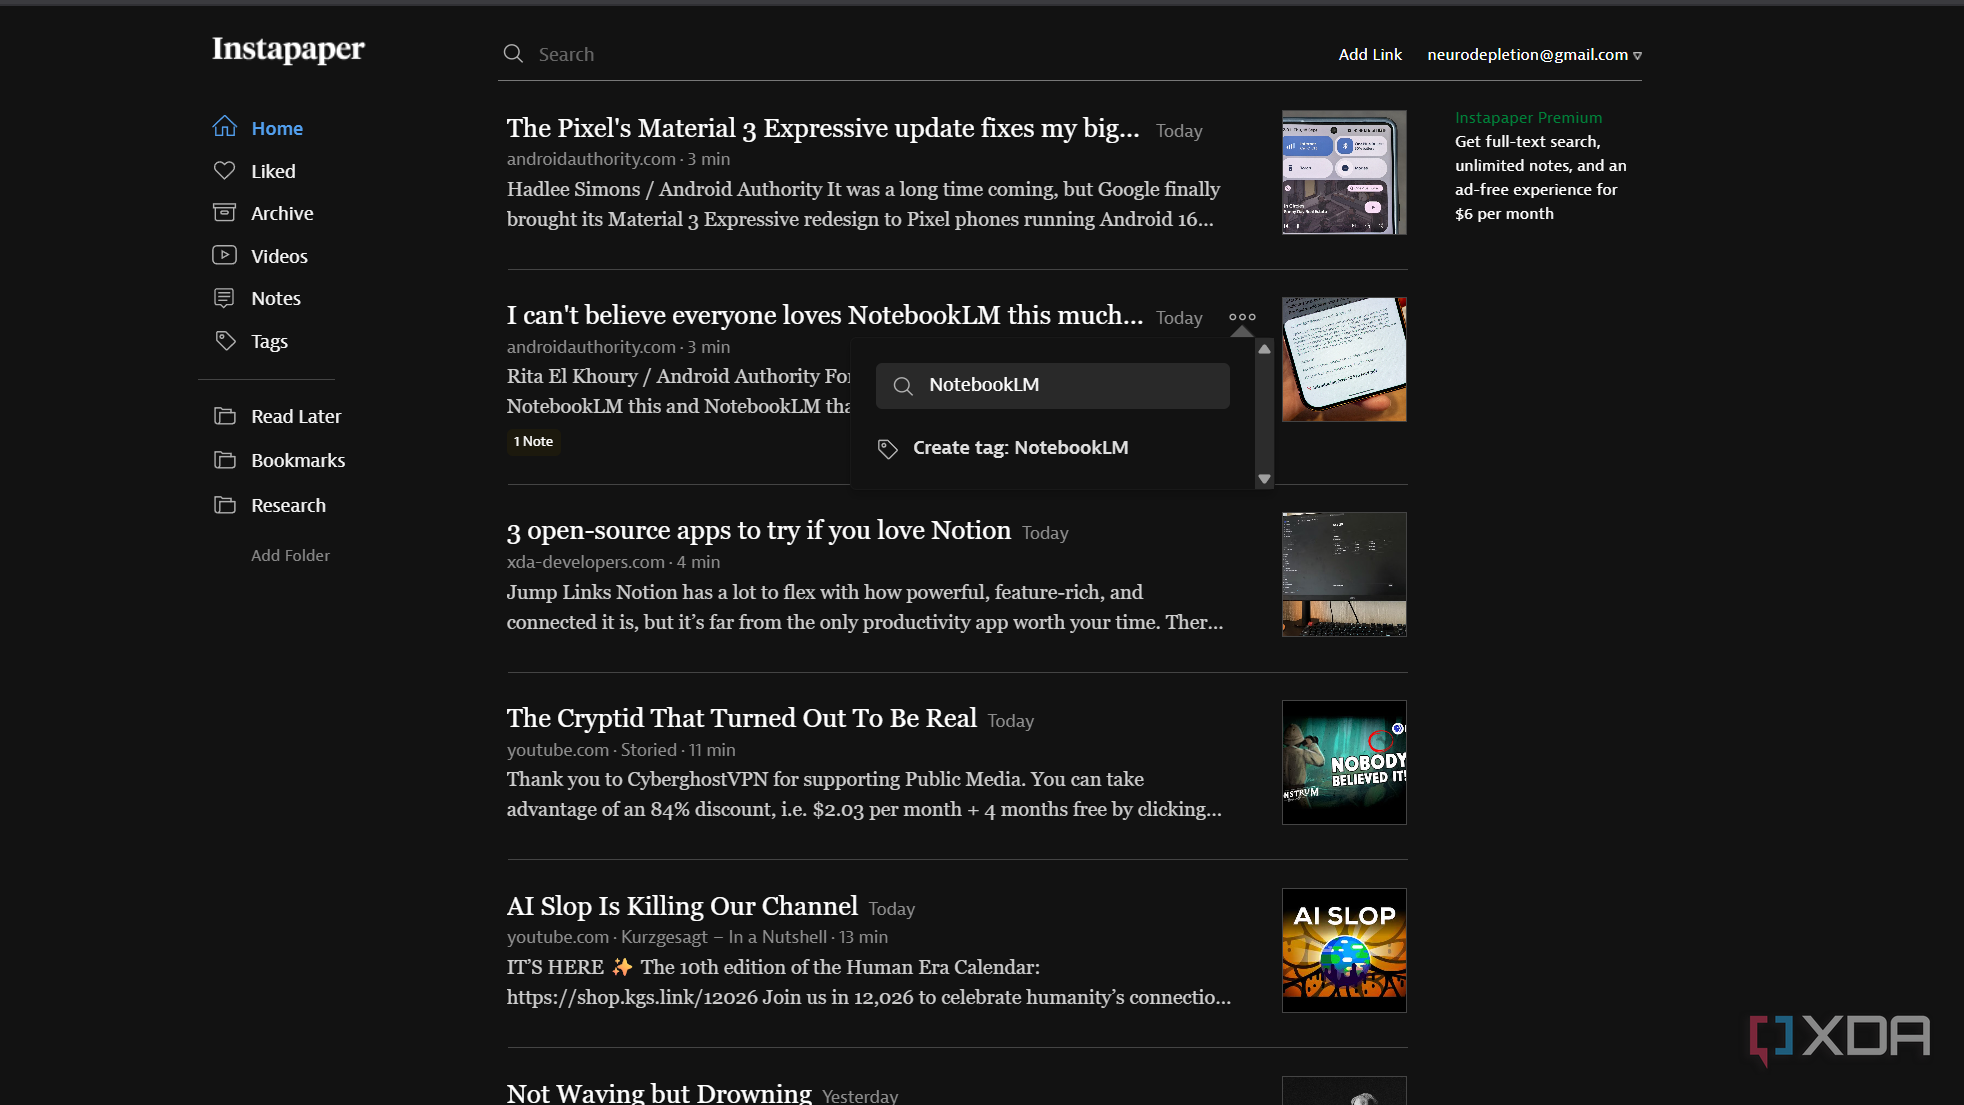
Task: Click the Home house icon
Action: 225,127
